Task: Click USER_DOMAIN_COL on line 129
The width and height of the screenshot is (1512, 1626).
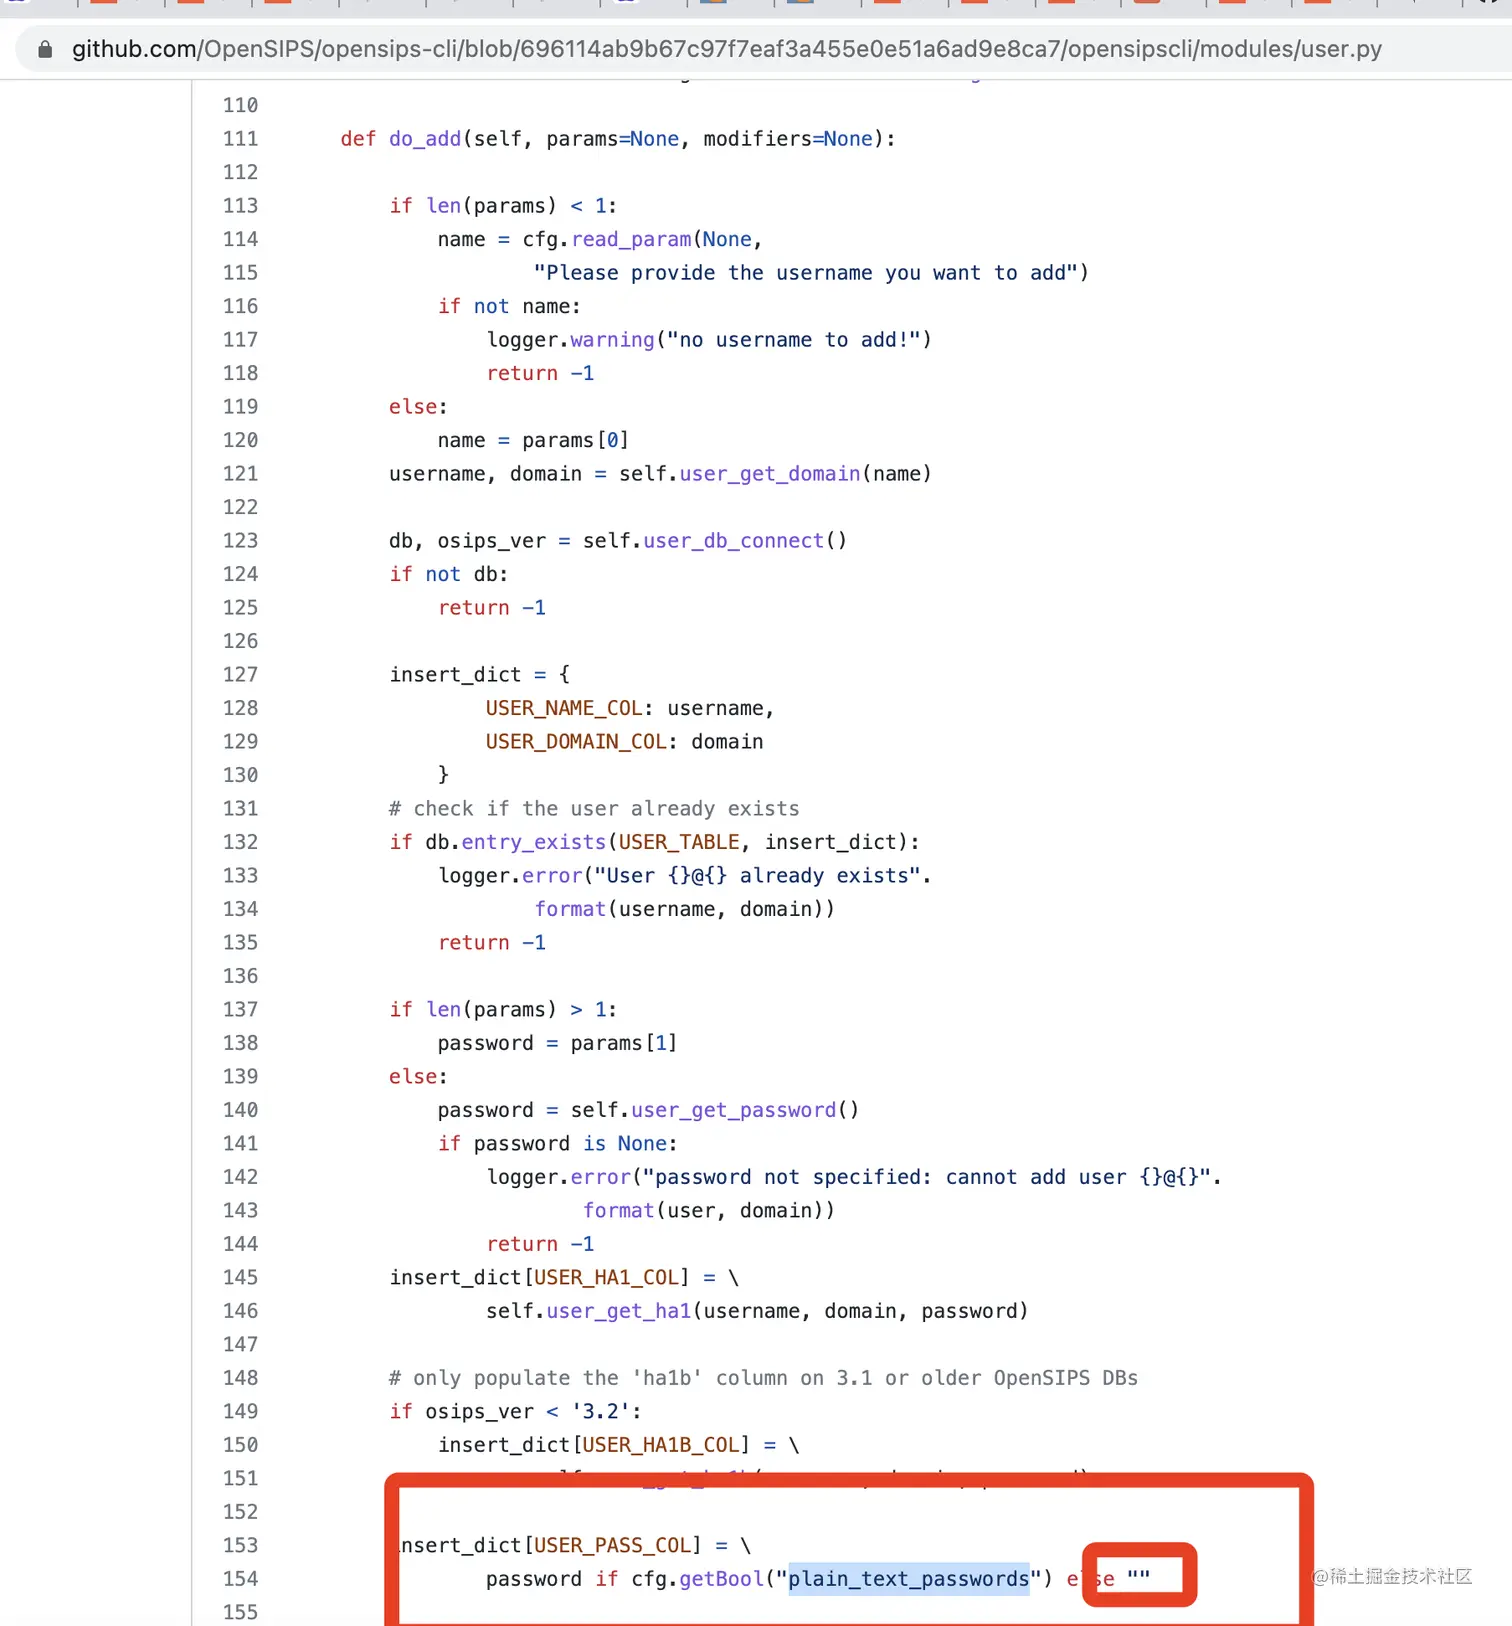Action: click(x=576, y=742)
